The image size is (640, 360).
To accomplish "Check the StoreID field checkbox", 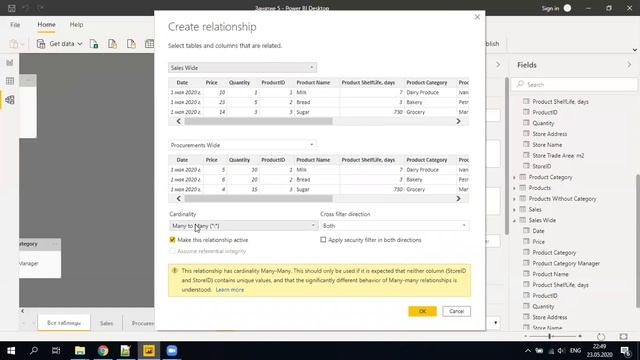I will [526, 166].
